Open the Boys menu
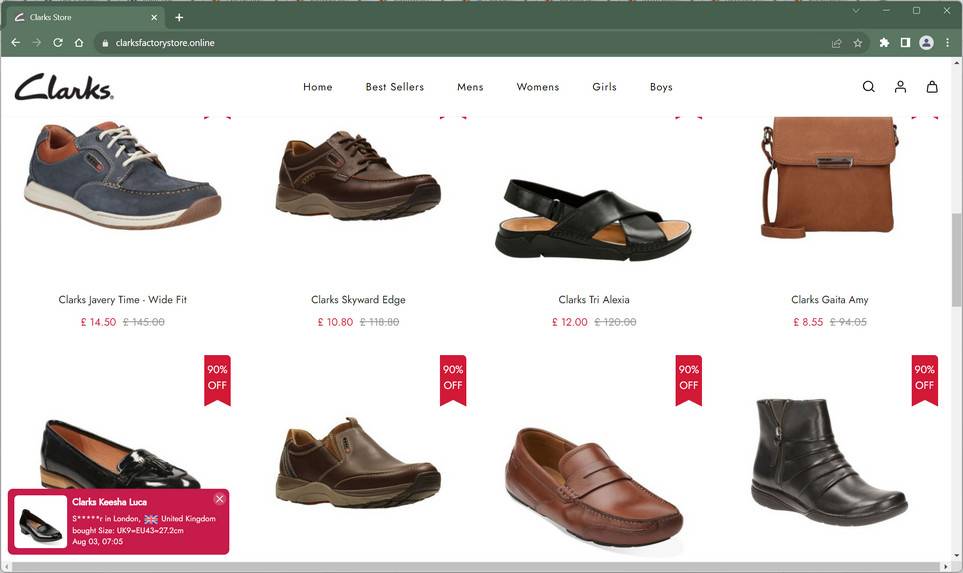963x573 pixels. click(x=661, y=87)
